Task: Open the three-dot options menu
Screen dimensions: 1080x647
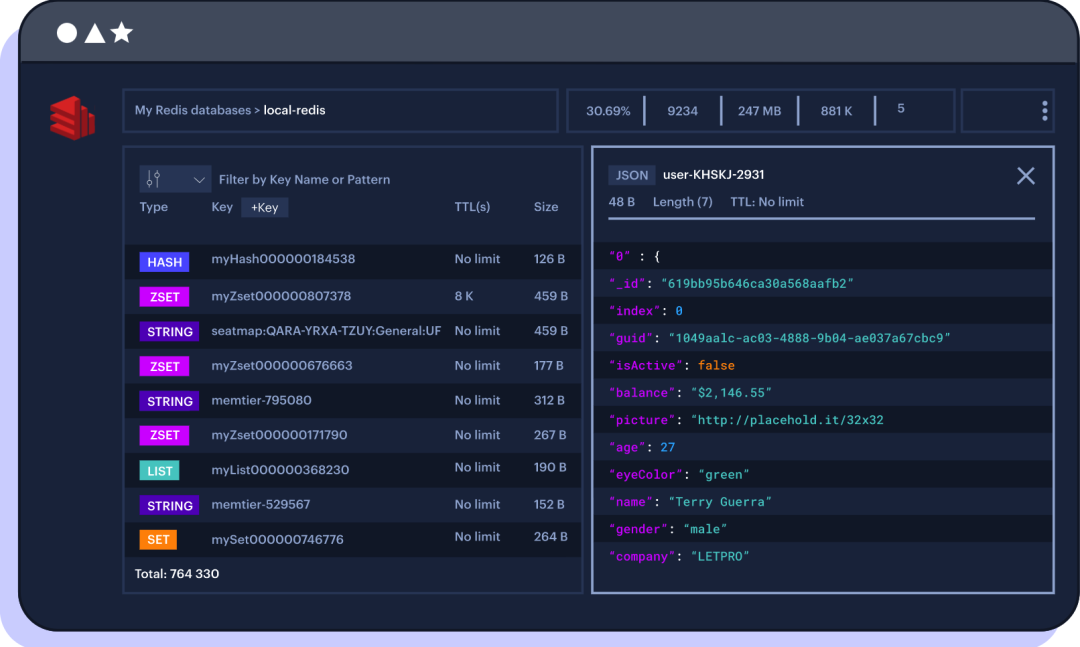Action: coord(1044,111)
